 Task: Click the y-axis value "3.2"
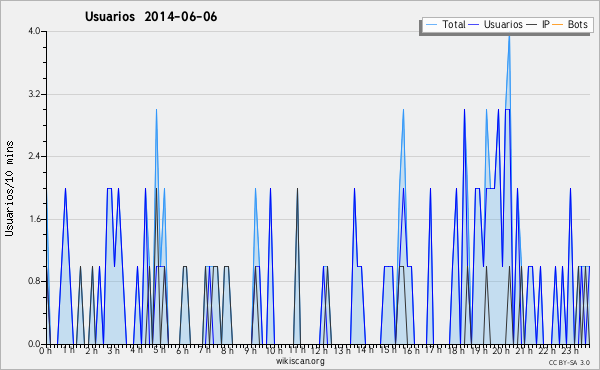[x=34, y=94]
